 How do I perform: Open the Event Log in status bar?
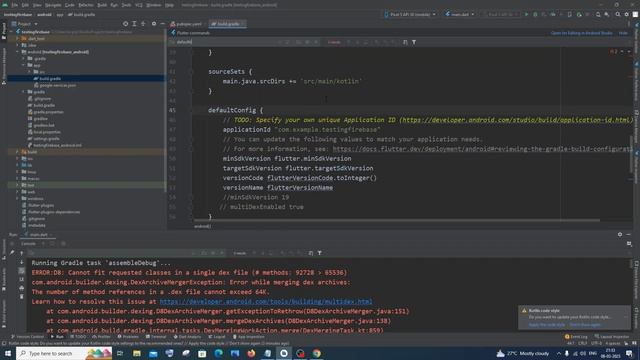pos(576,337)
